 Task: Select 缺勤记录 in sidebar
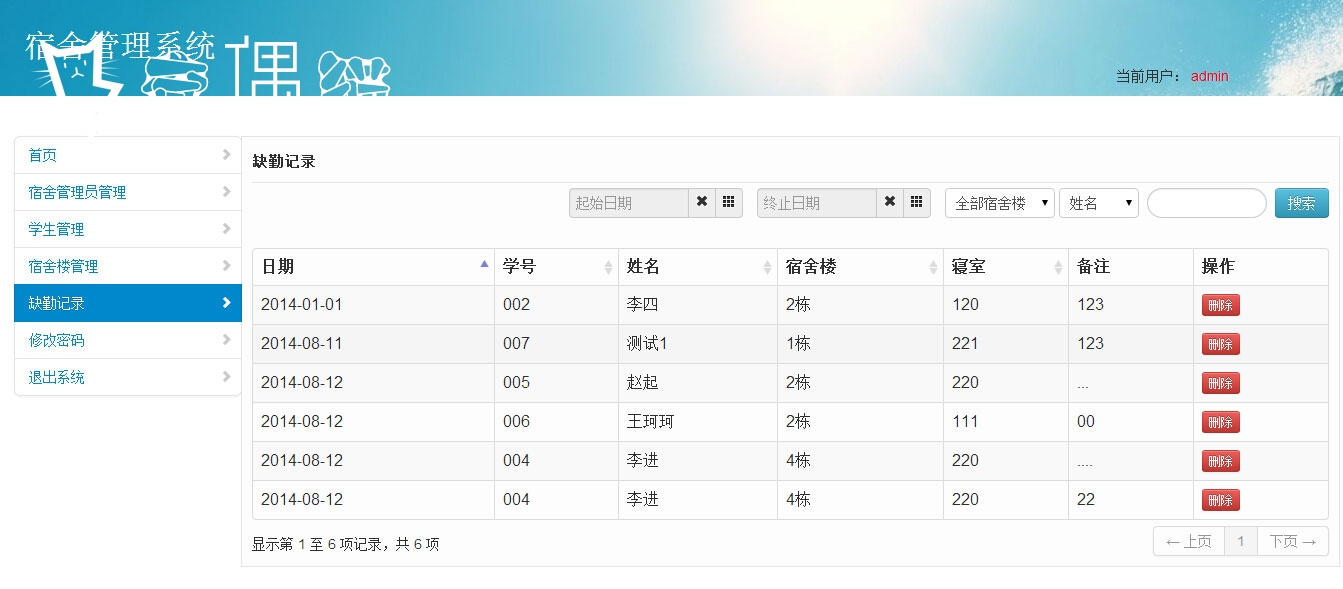coord(128,303)
